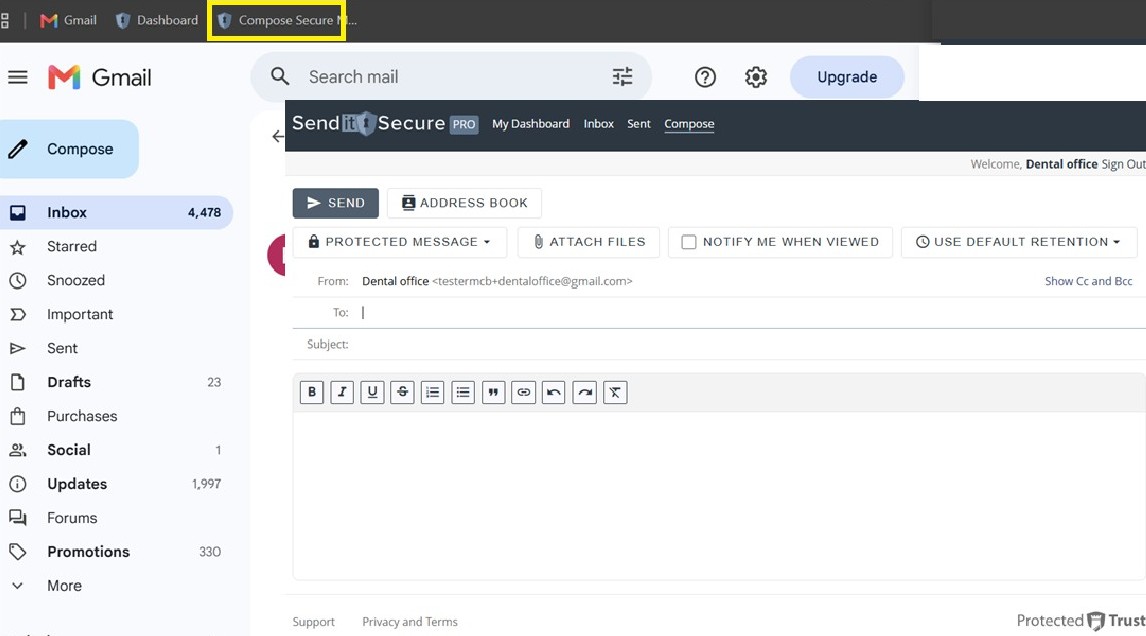Open Gmail main menu hamburger icon
Image resolution: width=1146 pixels, height=636 pixels.
tap(18, 77)
